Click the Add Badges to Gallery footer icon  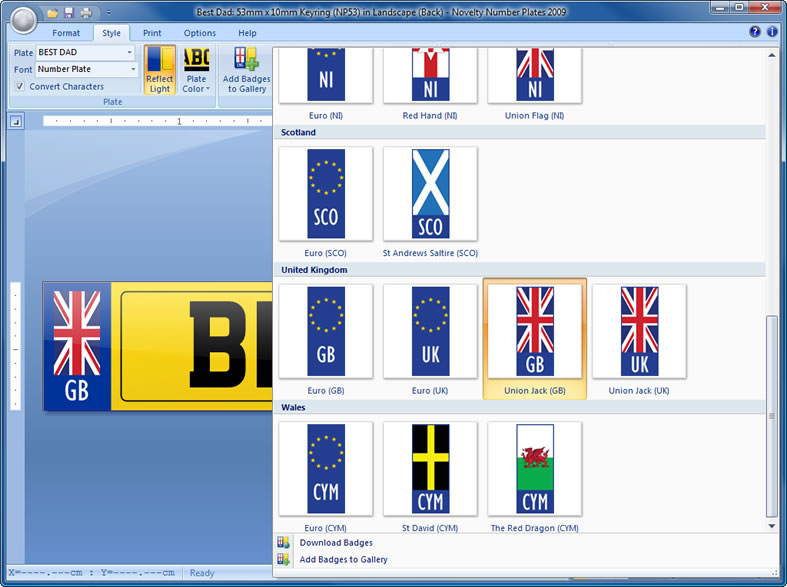coord(283,559)
